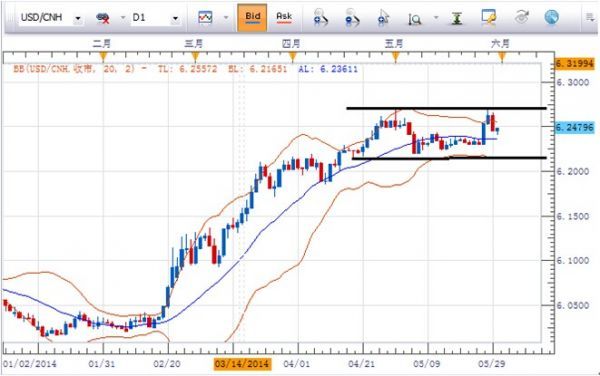Screen dimensions: 600x376
Task: Click the 6.1000 price axis label
Action: coord(572,261)
